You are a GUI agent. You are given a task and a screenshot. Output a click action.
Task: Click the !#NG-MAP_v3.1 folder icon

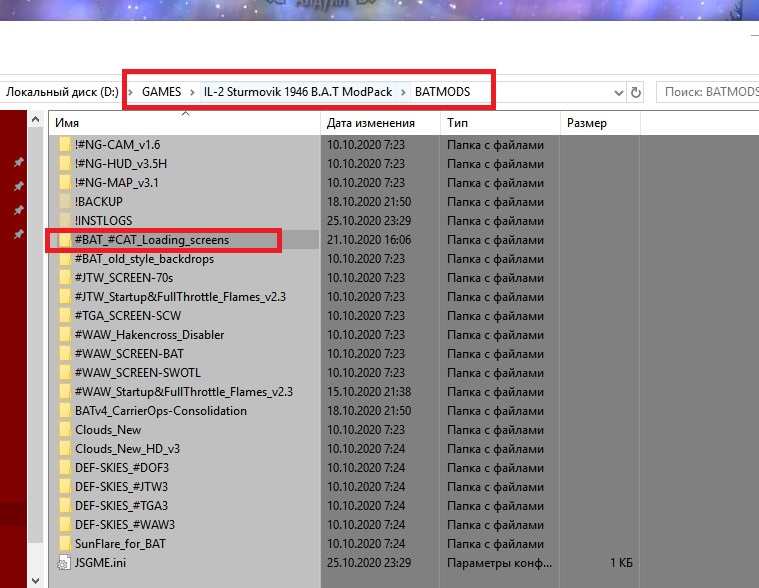click(65, 182)
